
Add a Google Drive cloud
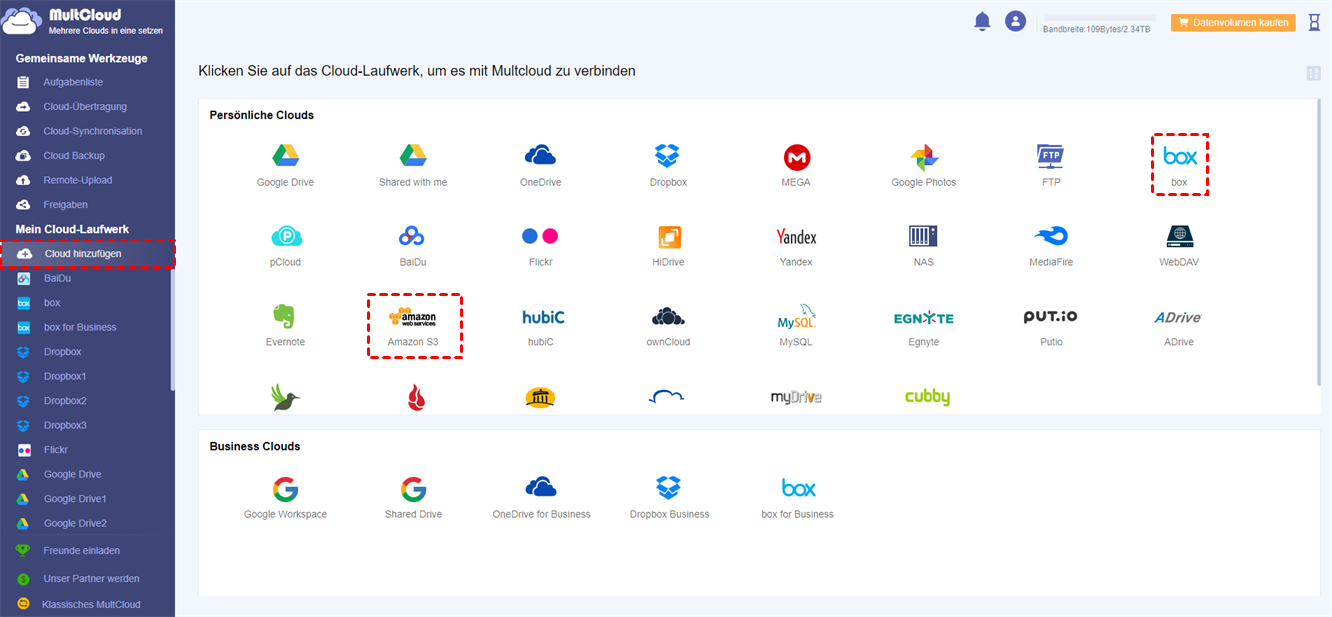(x=285, y=165)
